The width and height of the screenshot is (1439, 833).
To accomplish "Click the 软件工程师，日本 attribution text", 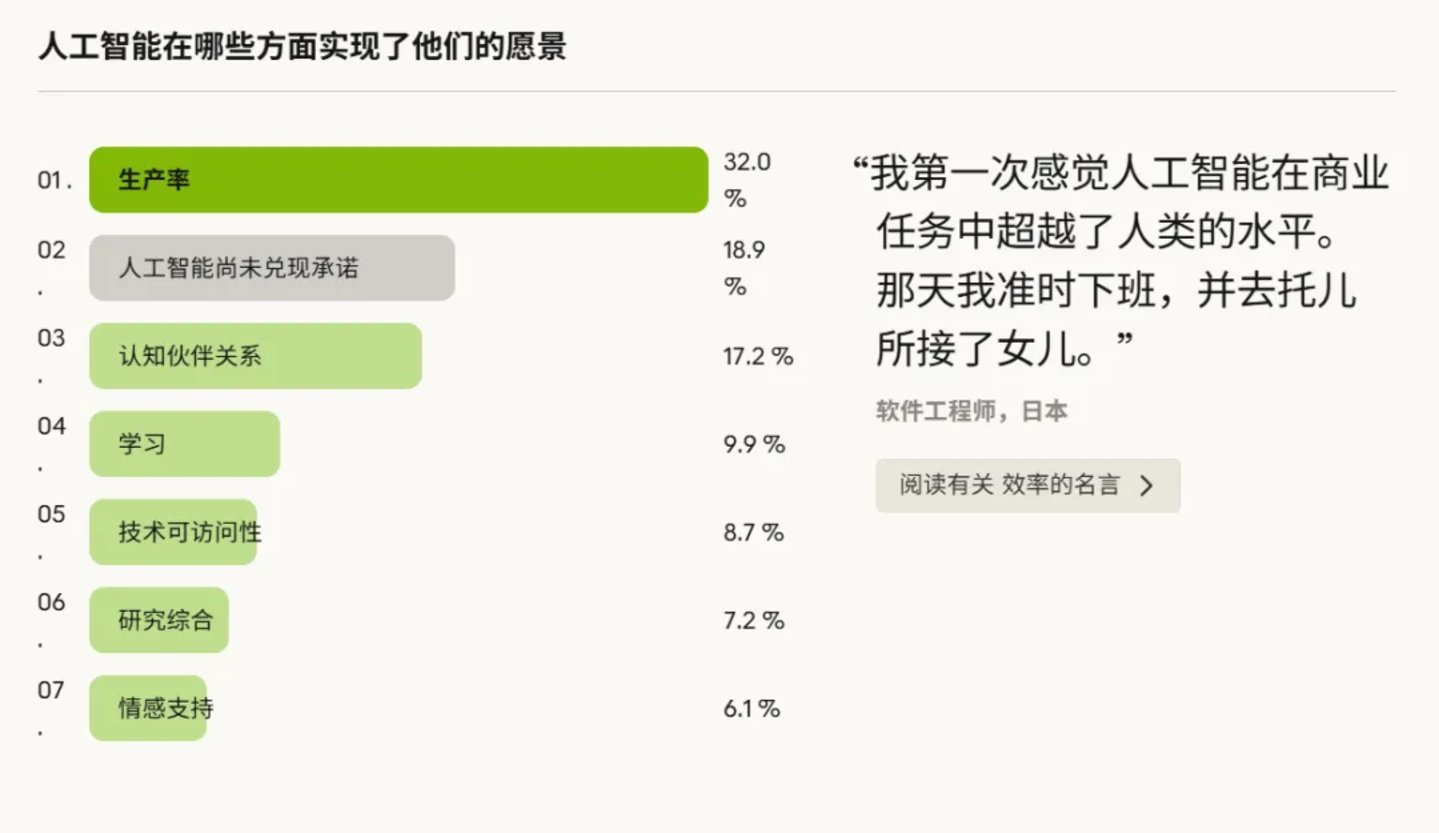I will pos(970,410).
